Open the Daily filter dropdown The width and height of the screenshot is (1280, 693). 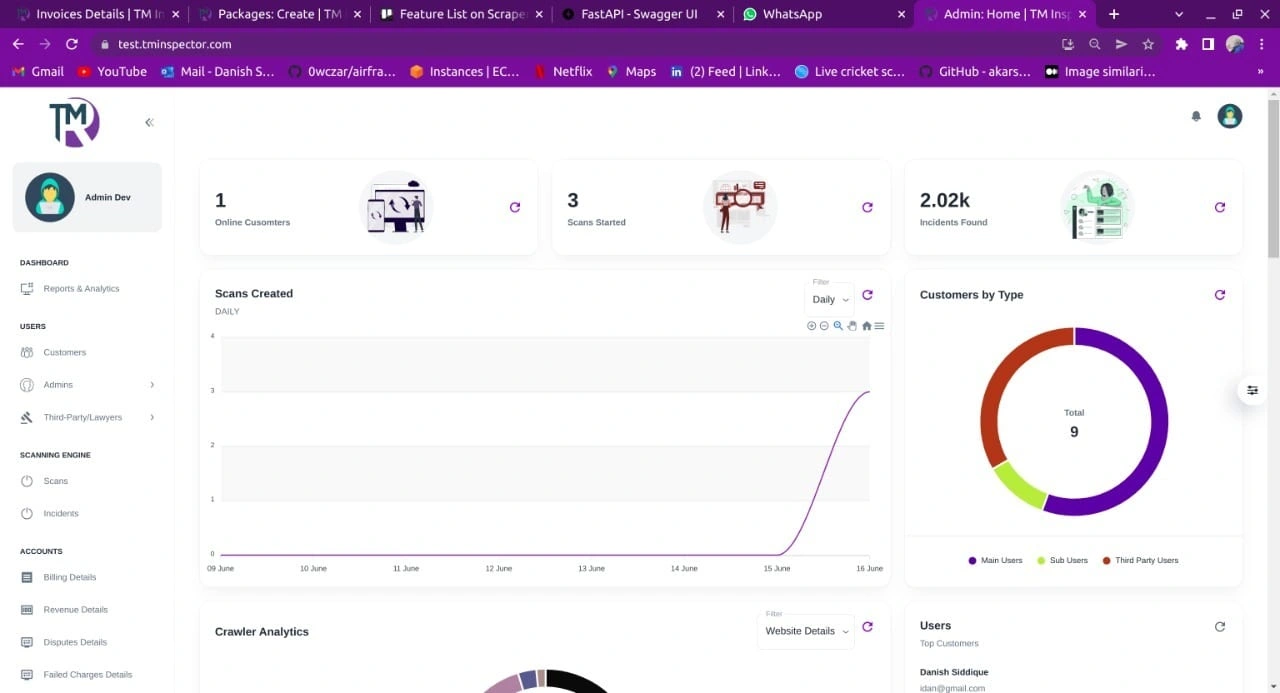pos(829,299)
